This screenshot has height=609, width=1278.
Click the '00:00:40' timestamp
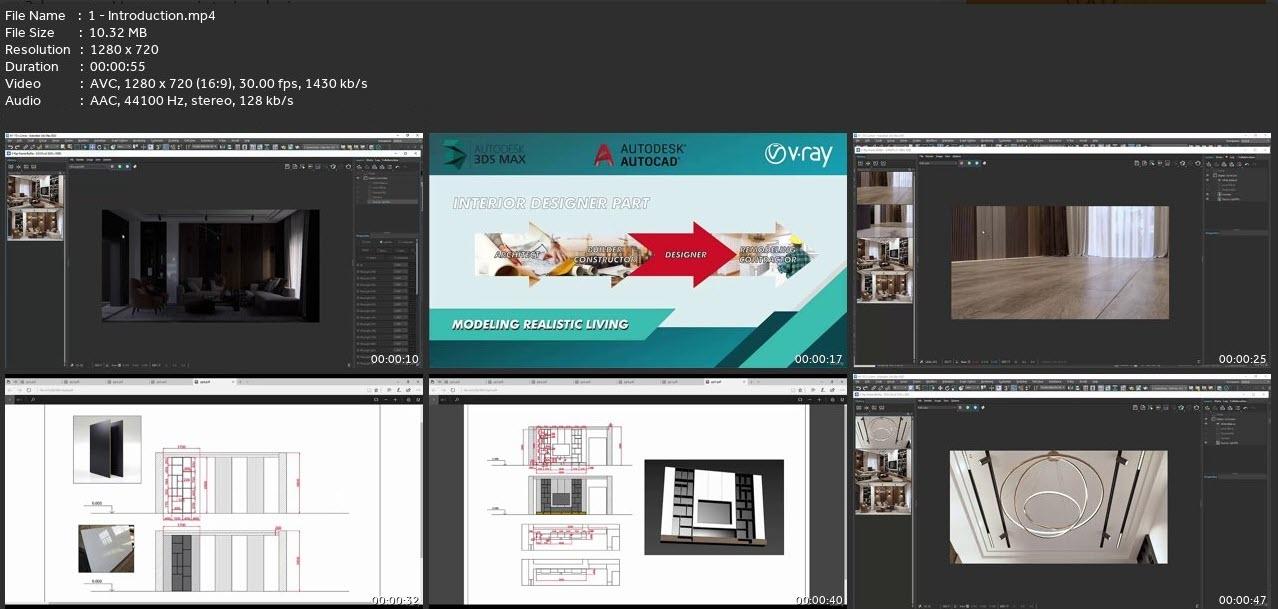tap(820, 600)
